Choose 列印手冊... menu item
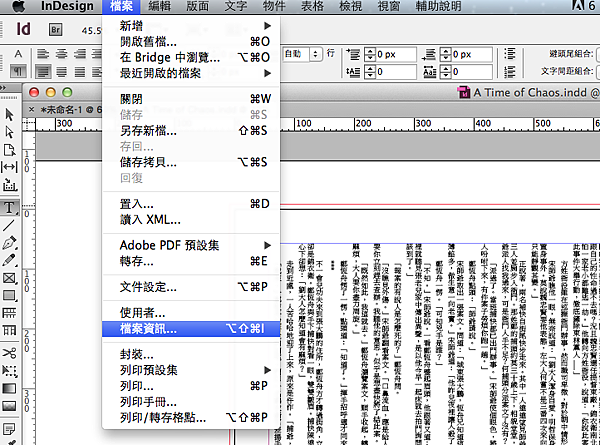Image resolution: width=600 pixels, height=445 pixels. pyautogui.click(x=191, y=402)
